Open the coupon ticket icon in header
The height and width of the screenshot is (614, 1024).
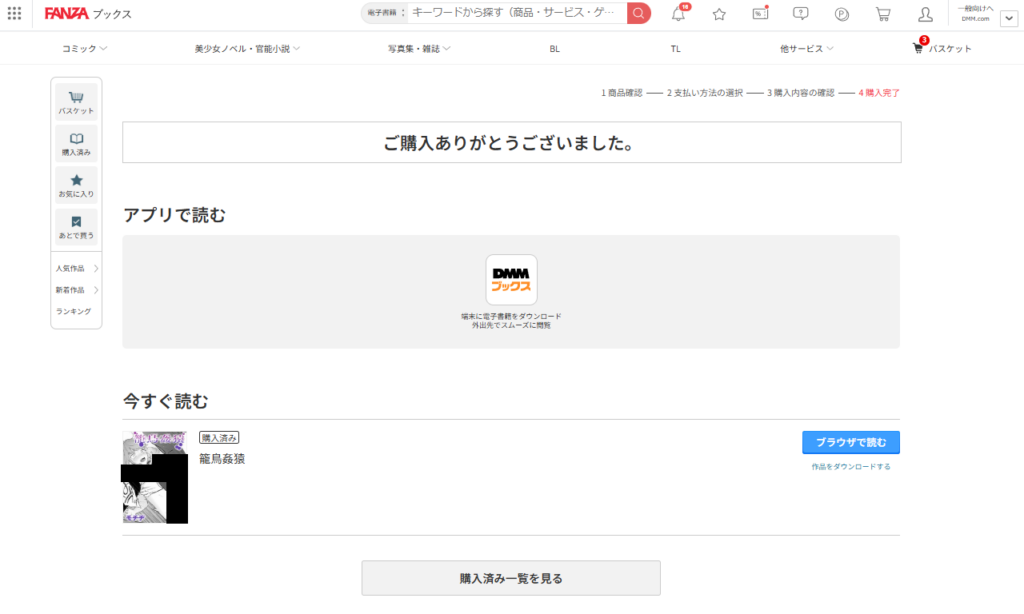click(x=760, y=13)
